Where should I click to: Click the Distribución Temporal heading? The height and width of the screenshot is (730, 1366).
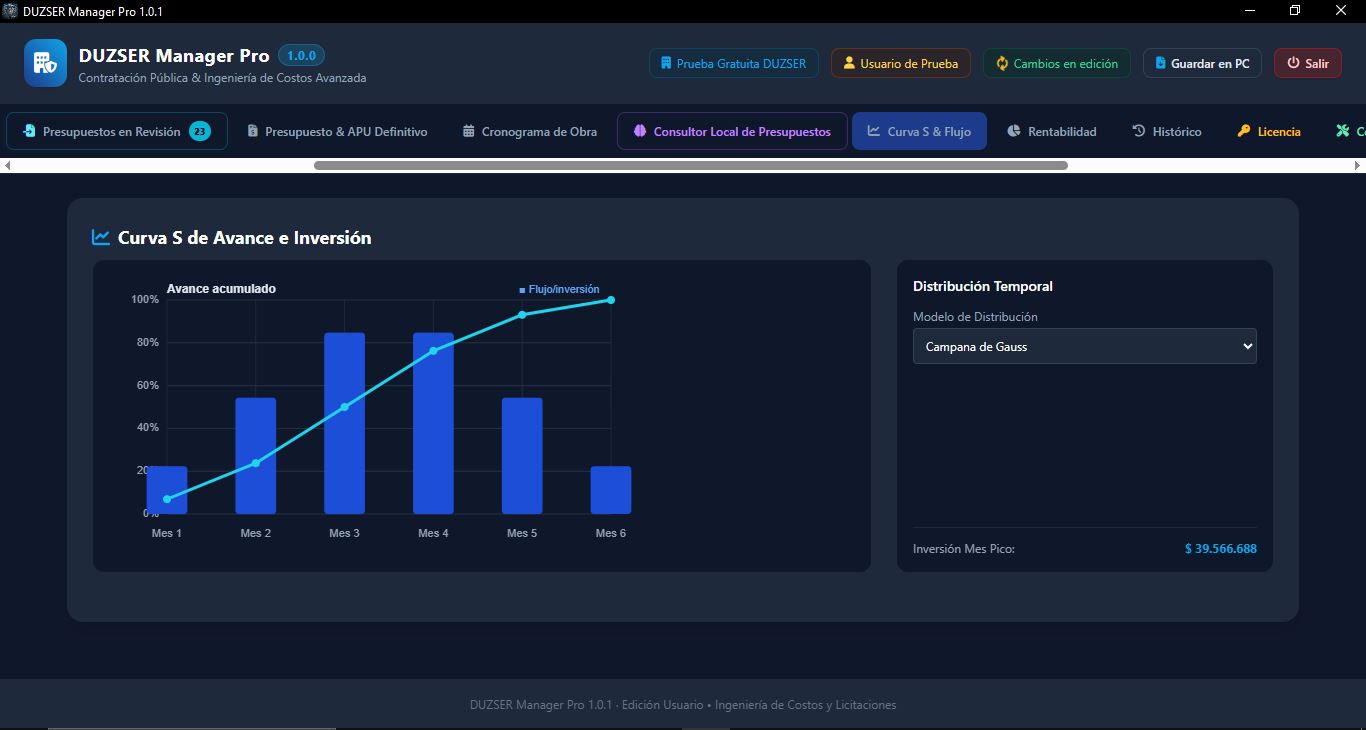983,286
